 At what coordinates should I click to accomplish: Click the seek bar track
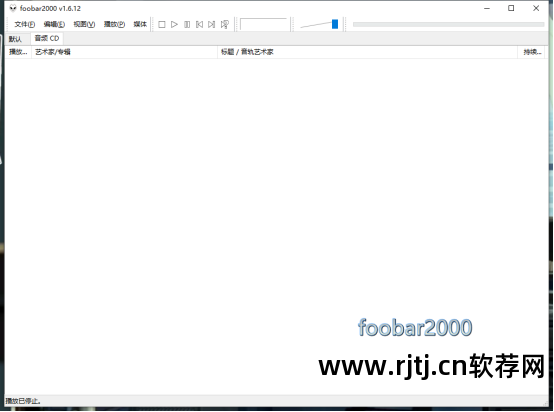click(x=448, y=24)
